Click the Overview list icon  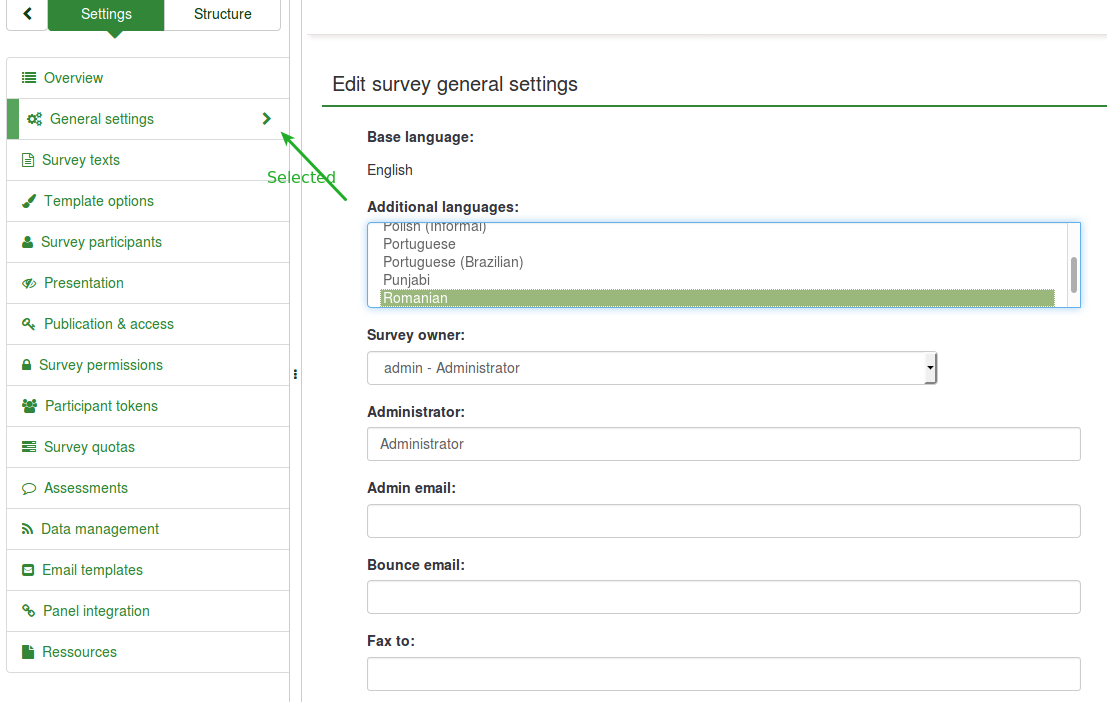tap(29, 78)
